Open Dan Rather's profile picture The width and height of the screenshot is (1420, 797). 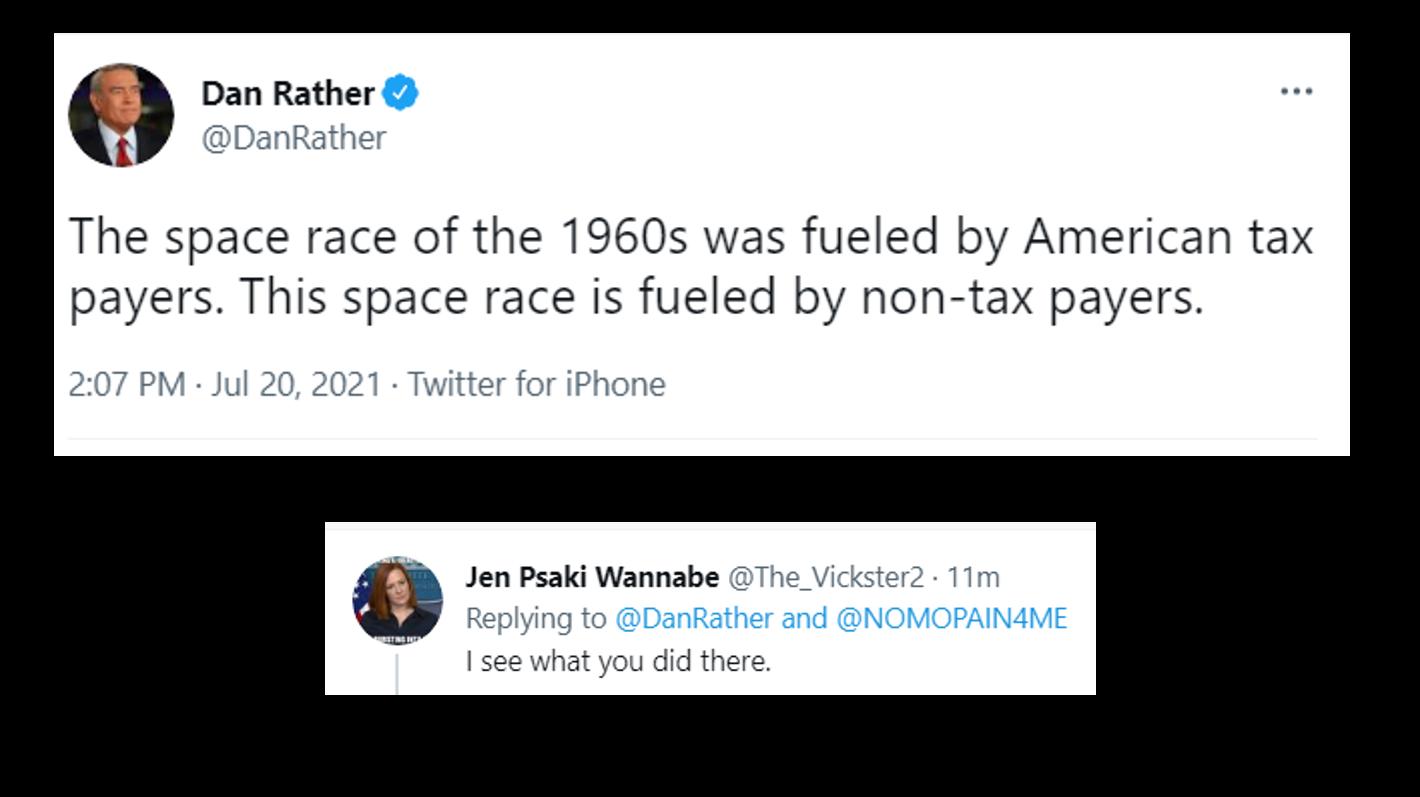coord(120,112)
